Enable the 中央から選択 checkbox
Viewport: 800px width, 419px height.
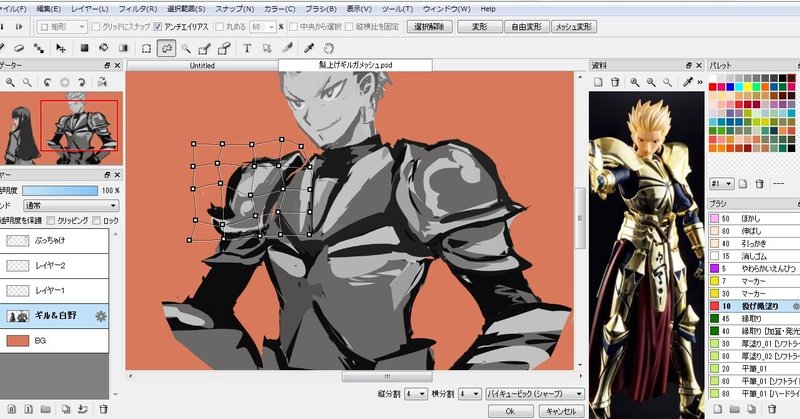[x=293, y=27]
